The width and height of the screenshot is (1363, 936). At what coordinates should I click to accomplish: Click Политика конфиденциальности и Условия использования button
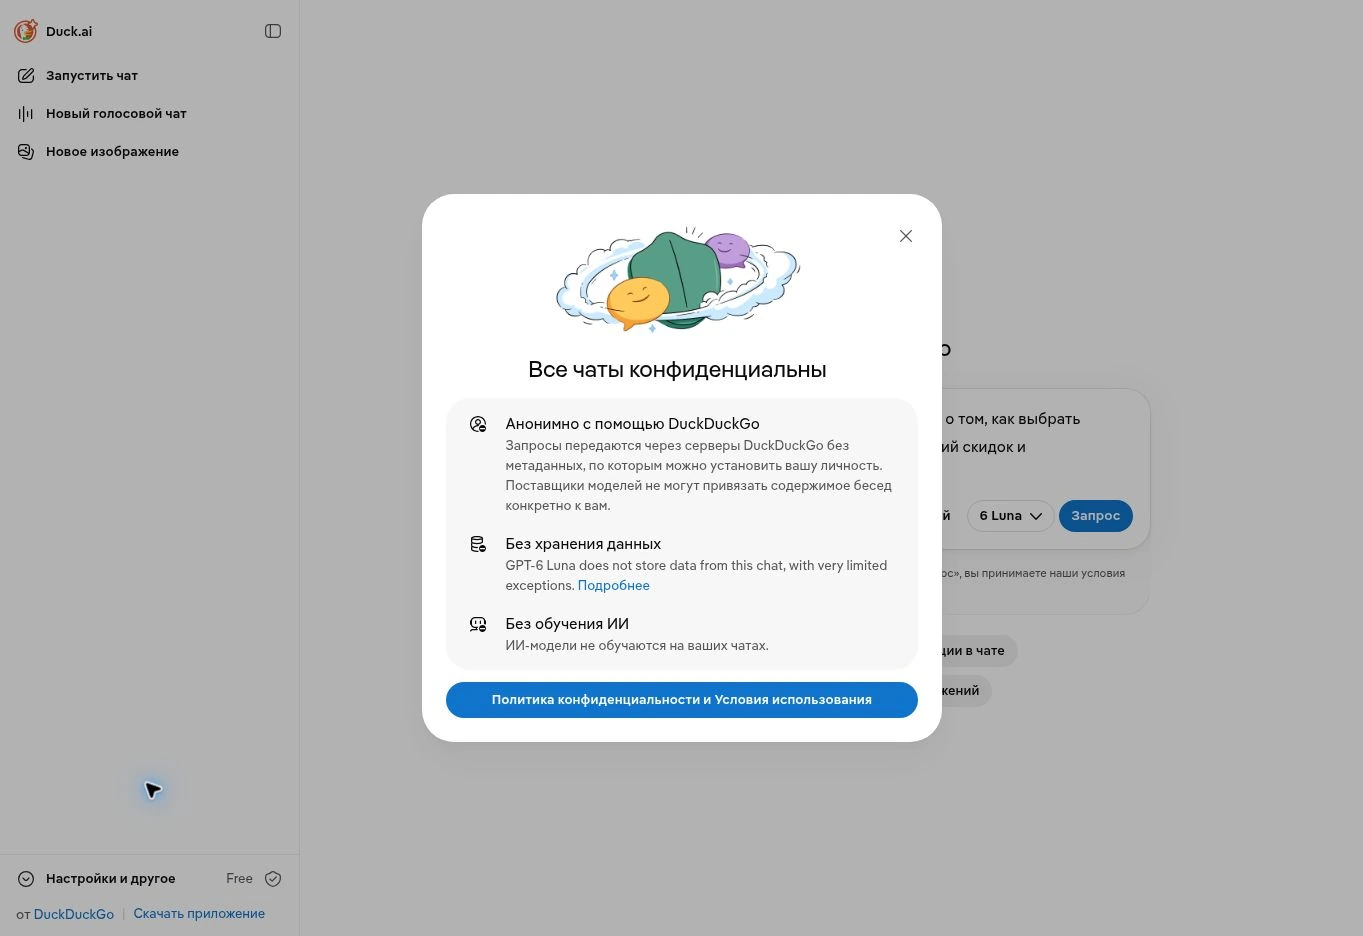pyautogui.click(x=682, y=700)
